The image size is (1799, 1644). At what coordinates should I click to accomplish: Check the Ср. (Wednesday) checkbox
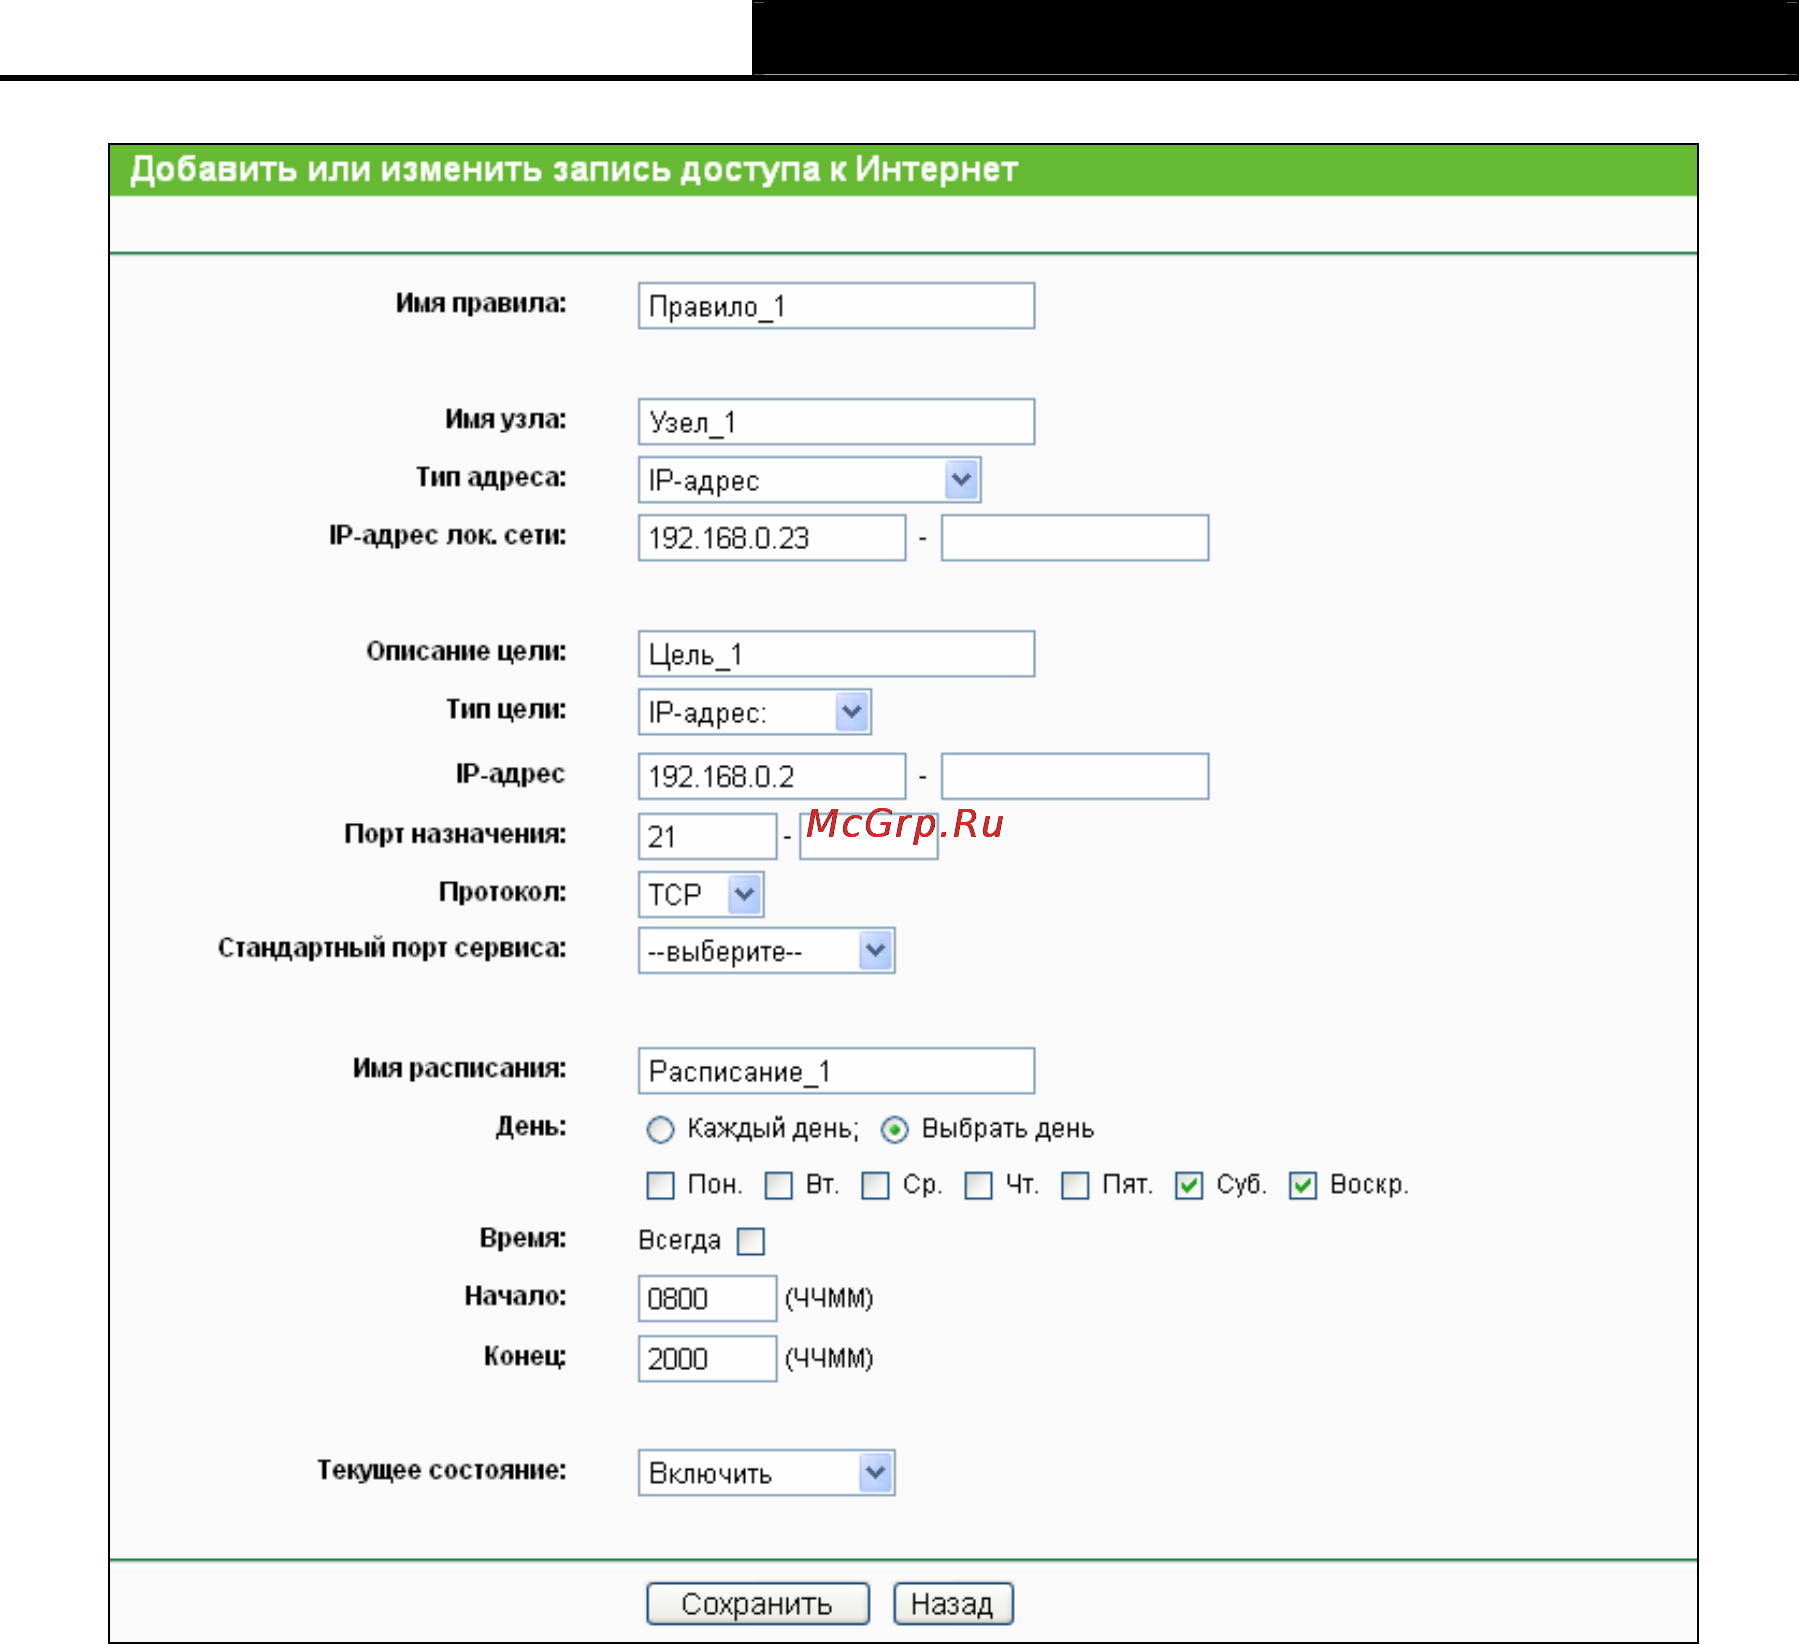coord(875,1185)
